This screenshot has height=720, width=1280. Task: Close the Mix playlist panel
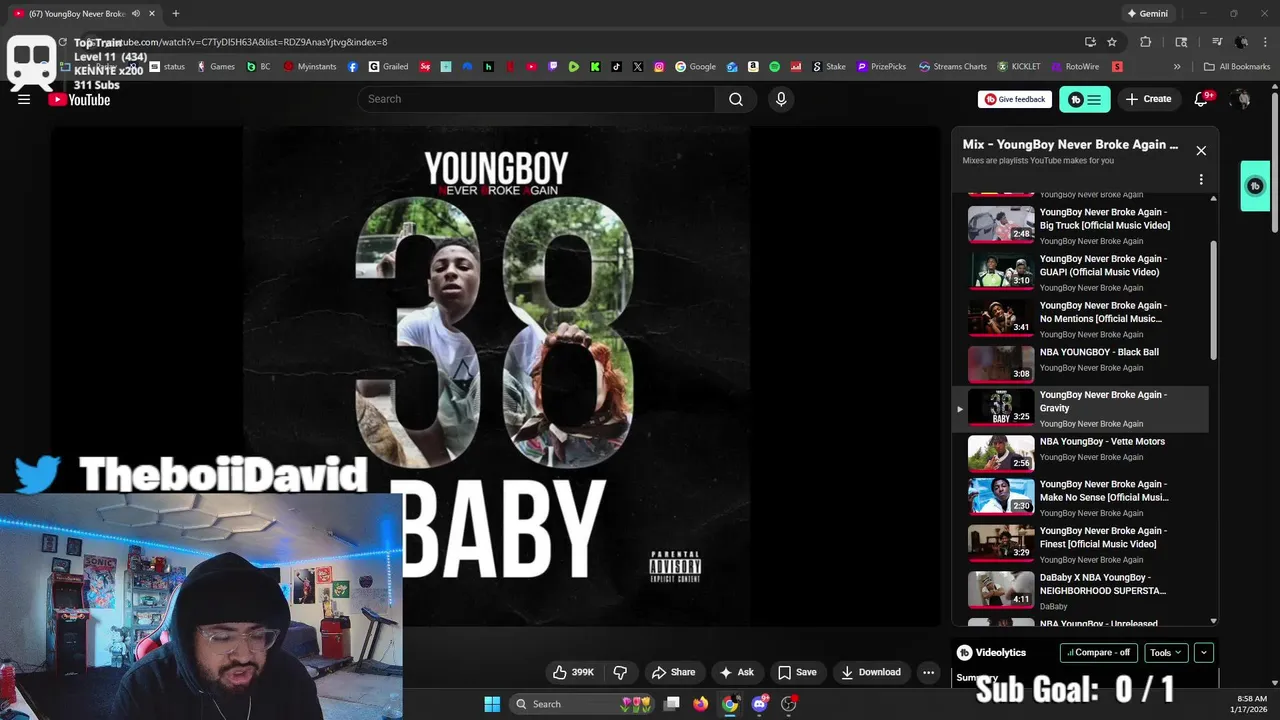1201,151
